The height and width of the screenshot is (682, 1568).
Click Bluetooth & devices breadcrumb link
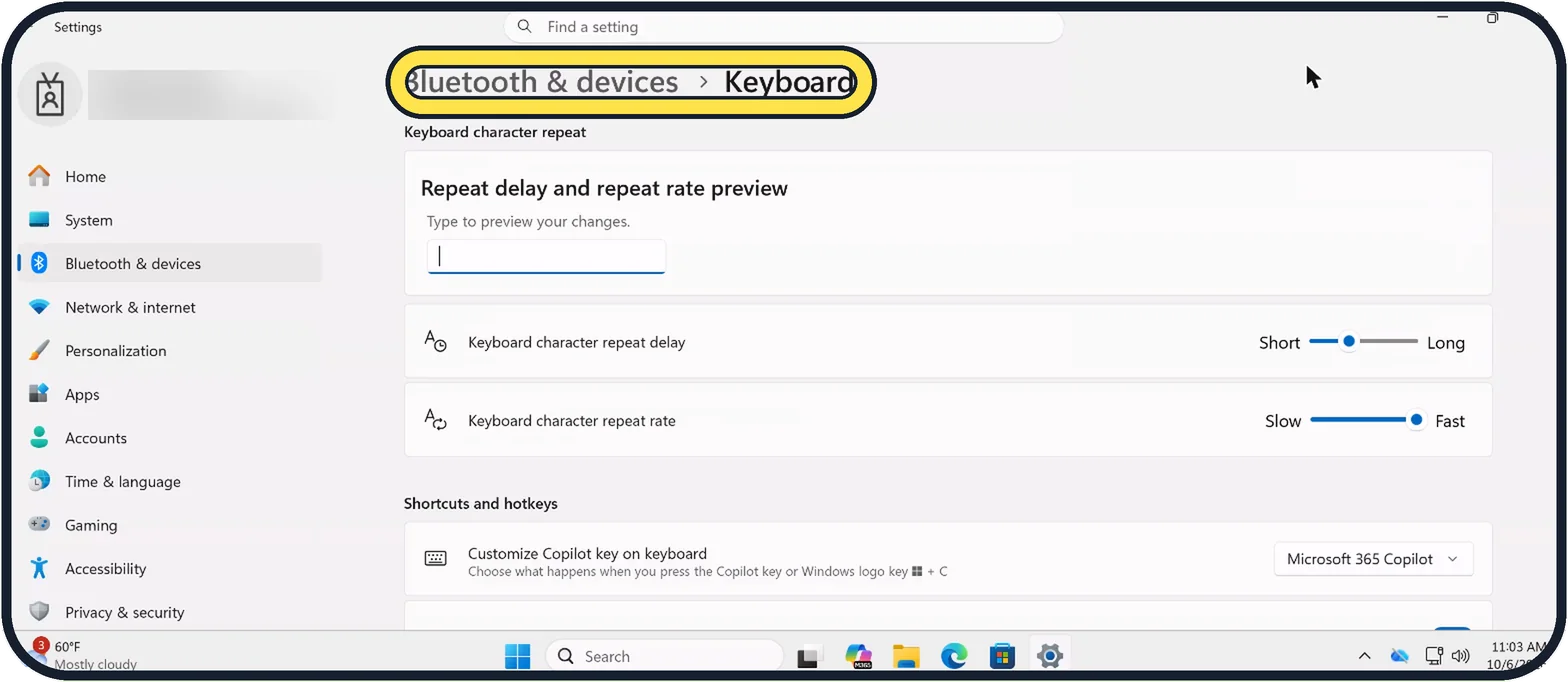[543, 82]
